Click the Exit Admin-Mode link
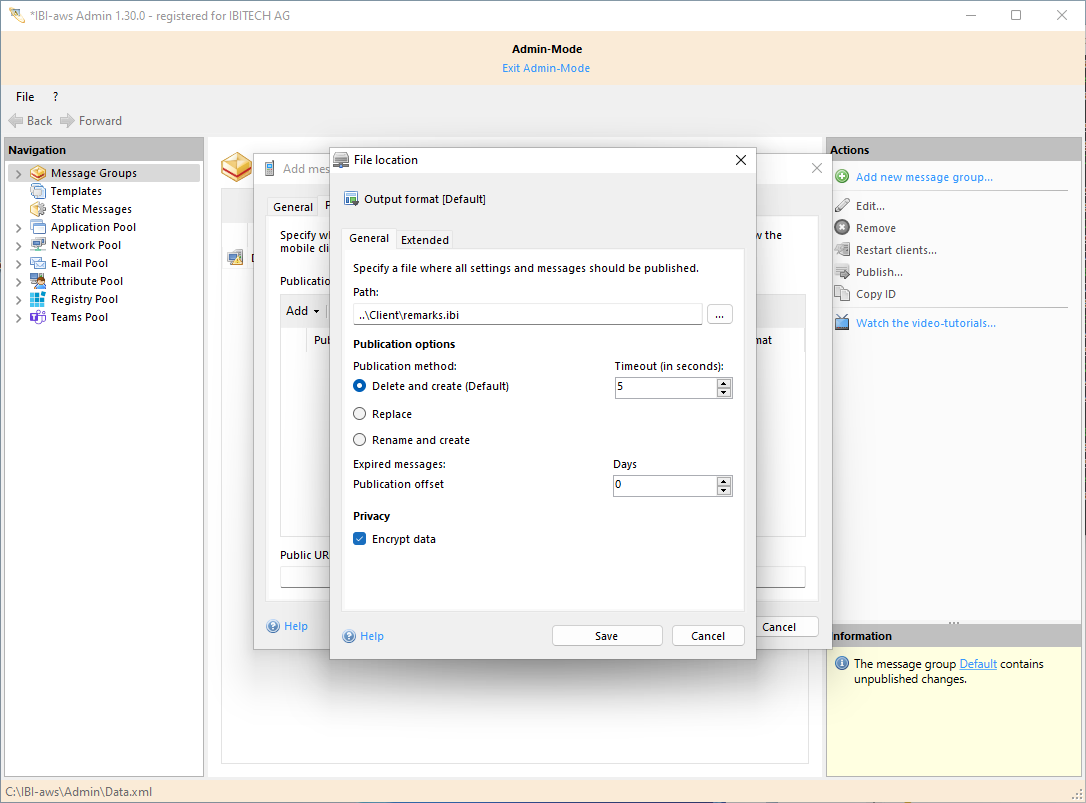1086x803 pixels. (x=546, y=67)
